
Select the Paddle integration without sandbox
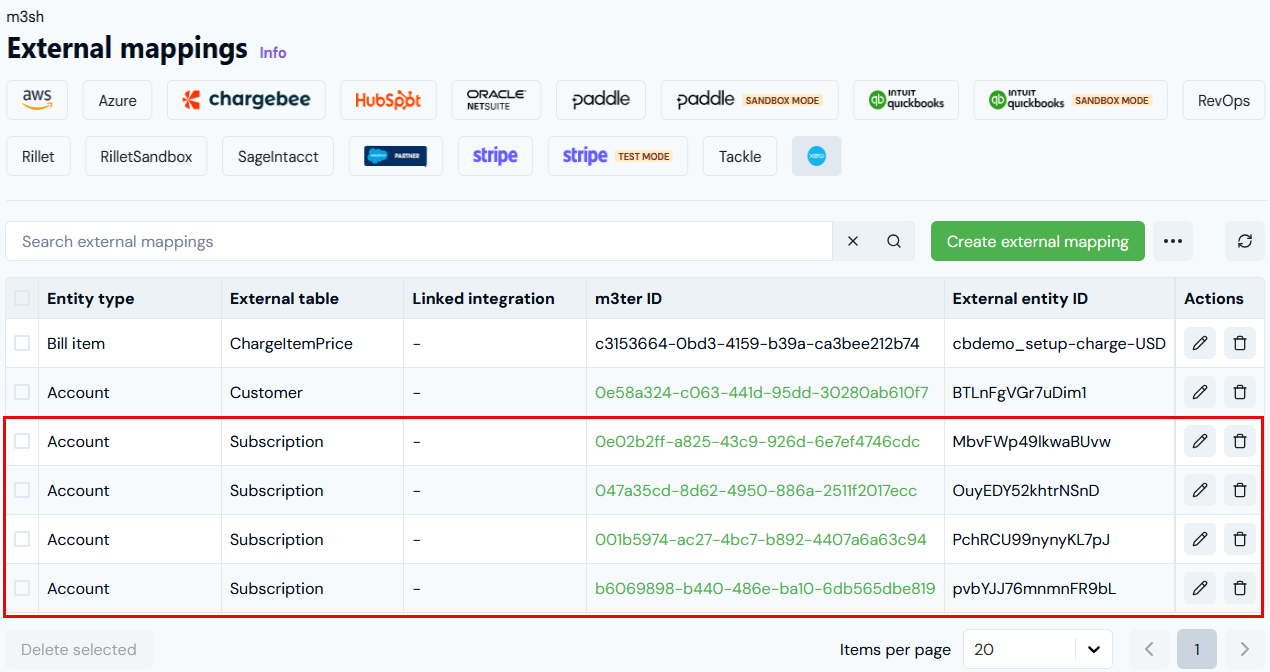pyautogui.click(x=601, y=100)
